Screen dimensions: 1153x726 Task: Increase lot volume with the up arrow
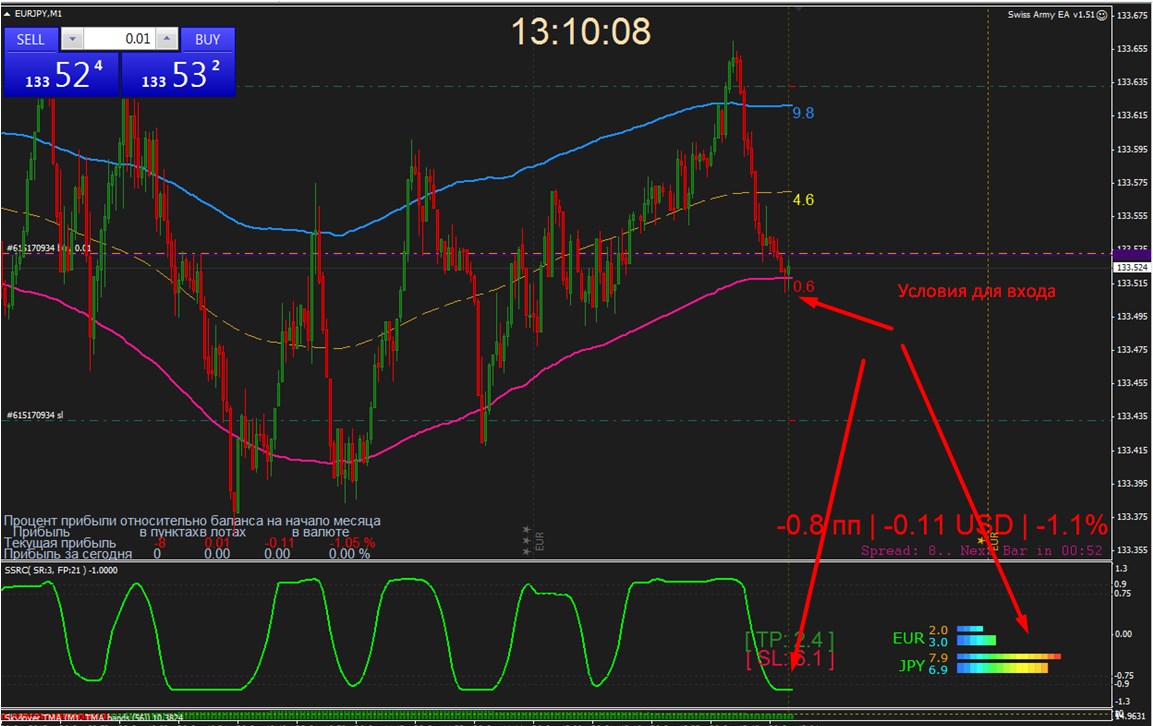pyautogui.click(x=167, y=39)
